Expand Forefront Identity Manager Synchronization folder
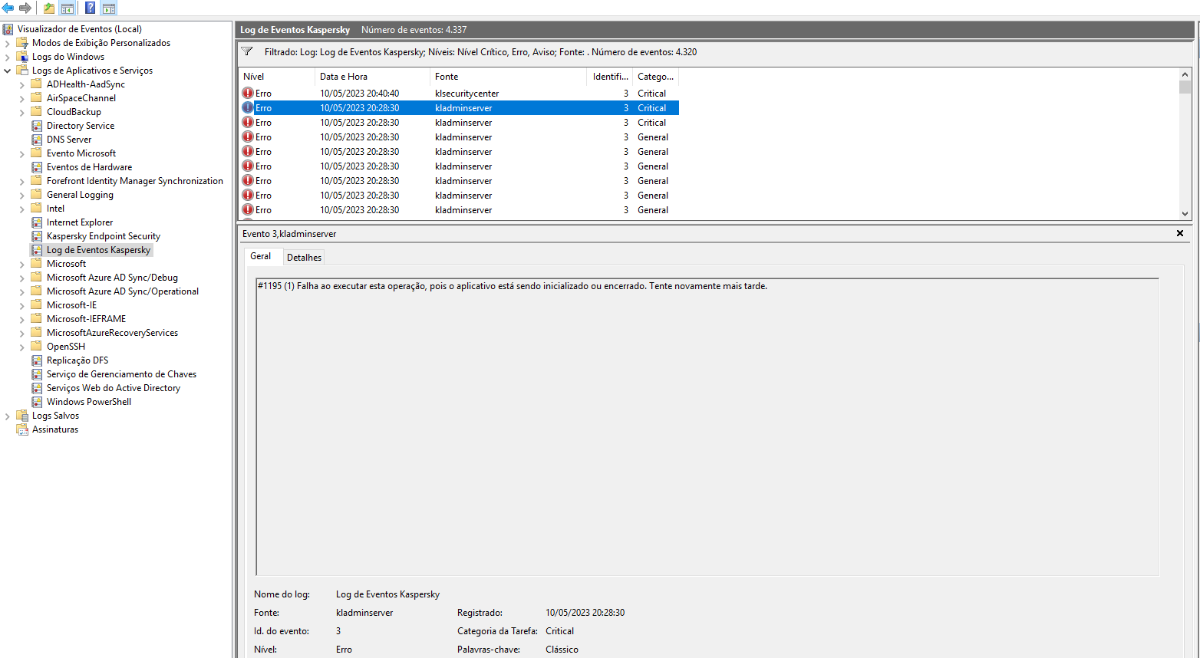1200x658 pixels. [22, 181]
